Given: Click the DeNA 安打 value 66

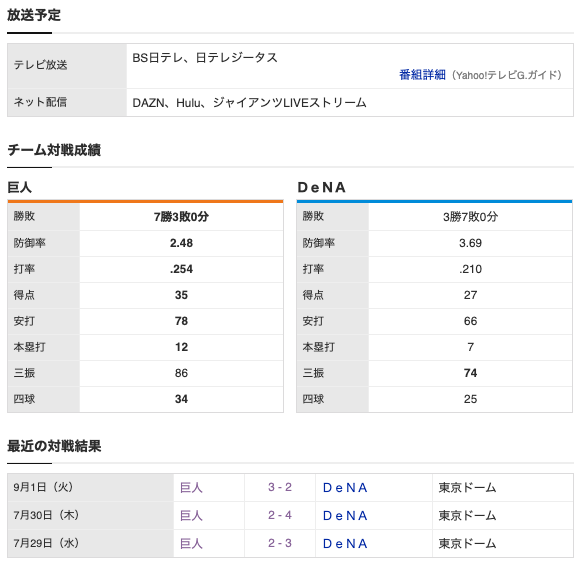Looking at the screenshot, I should coord(470,321).
